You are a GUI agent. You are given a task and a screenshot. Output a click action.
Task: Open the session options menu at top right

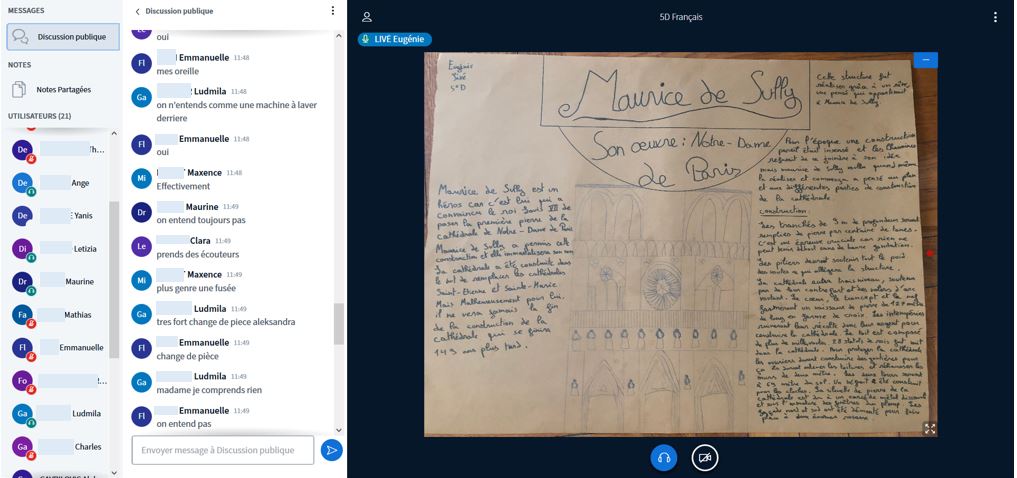(995, 18)
